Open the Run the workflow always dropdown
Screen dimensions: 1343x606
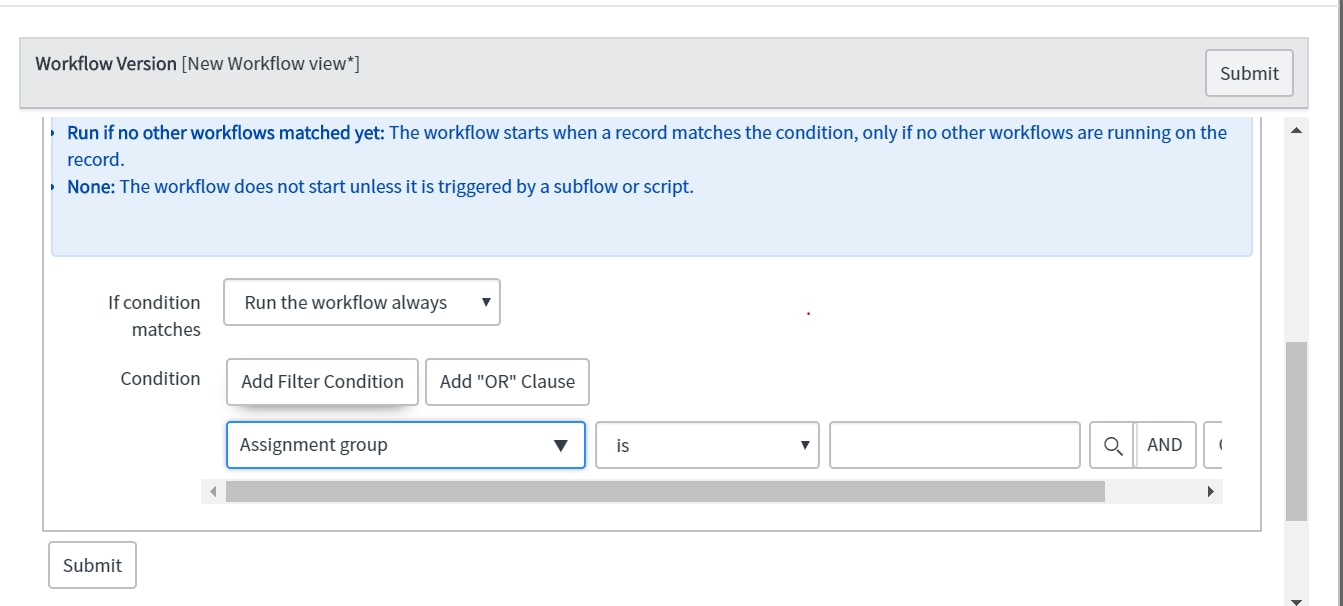(362, 301)
